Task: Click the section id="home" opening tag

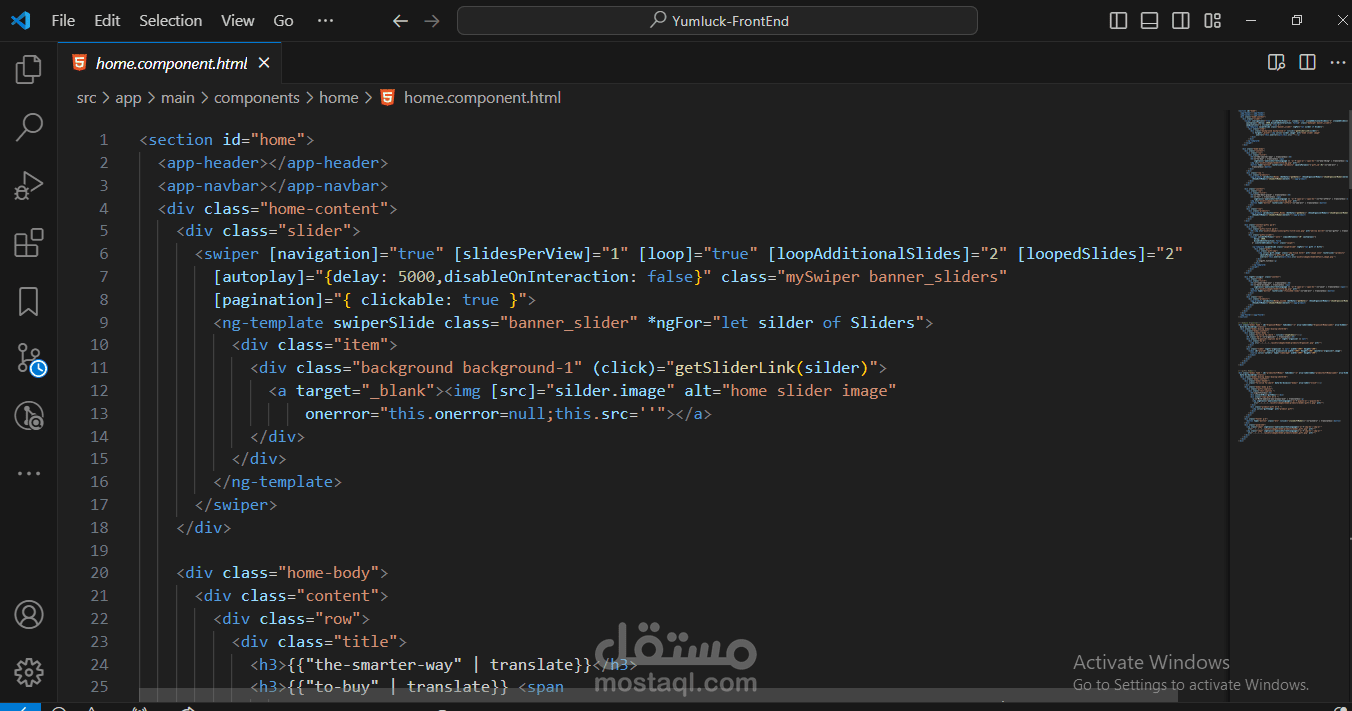Action: click(x=227, y=140)
